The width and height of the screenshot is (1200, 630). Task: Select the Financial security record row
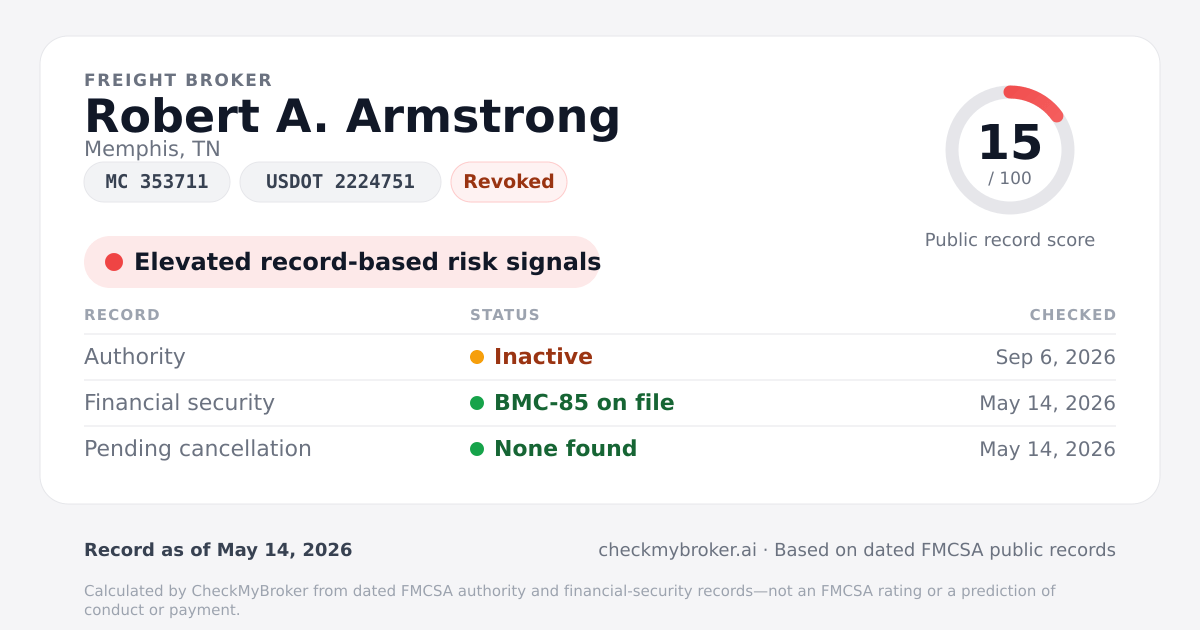600,403
